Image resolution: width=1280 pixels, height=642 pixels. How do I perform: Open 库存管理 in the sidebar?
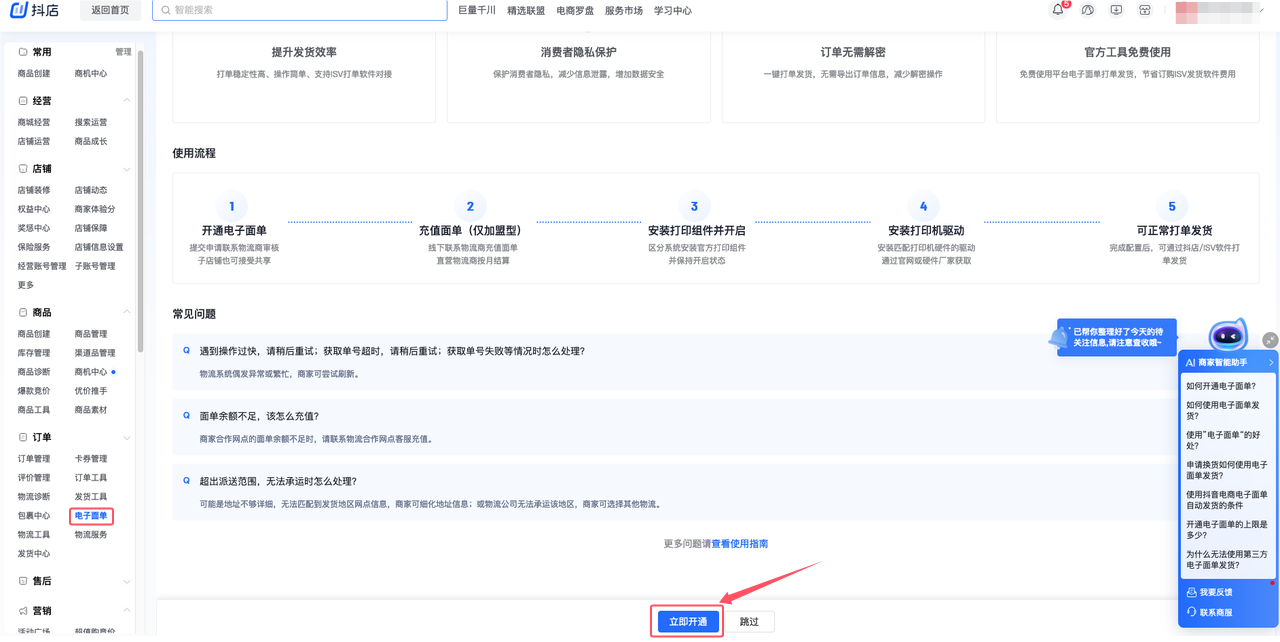[34, 353]
